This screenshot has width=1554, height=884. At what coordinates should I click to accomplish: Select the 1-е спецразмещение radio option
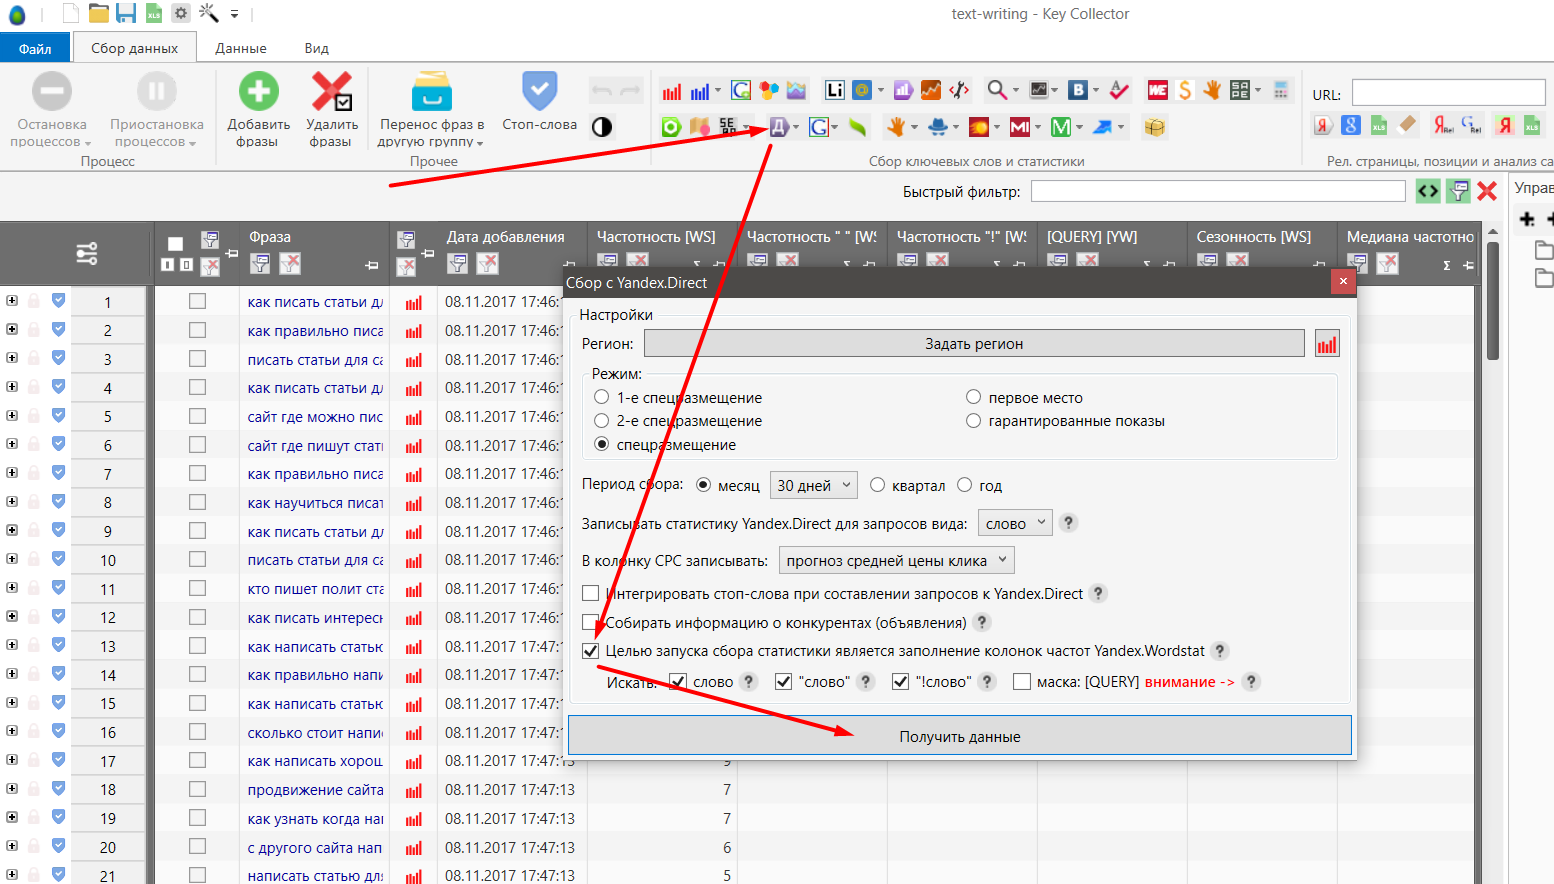coord(602,398)
